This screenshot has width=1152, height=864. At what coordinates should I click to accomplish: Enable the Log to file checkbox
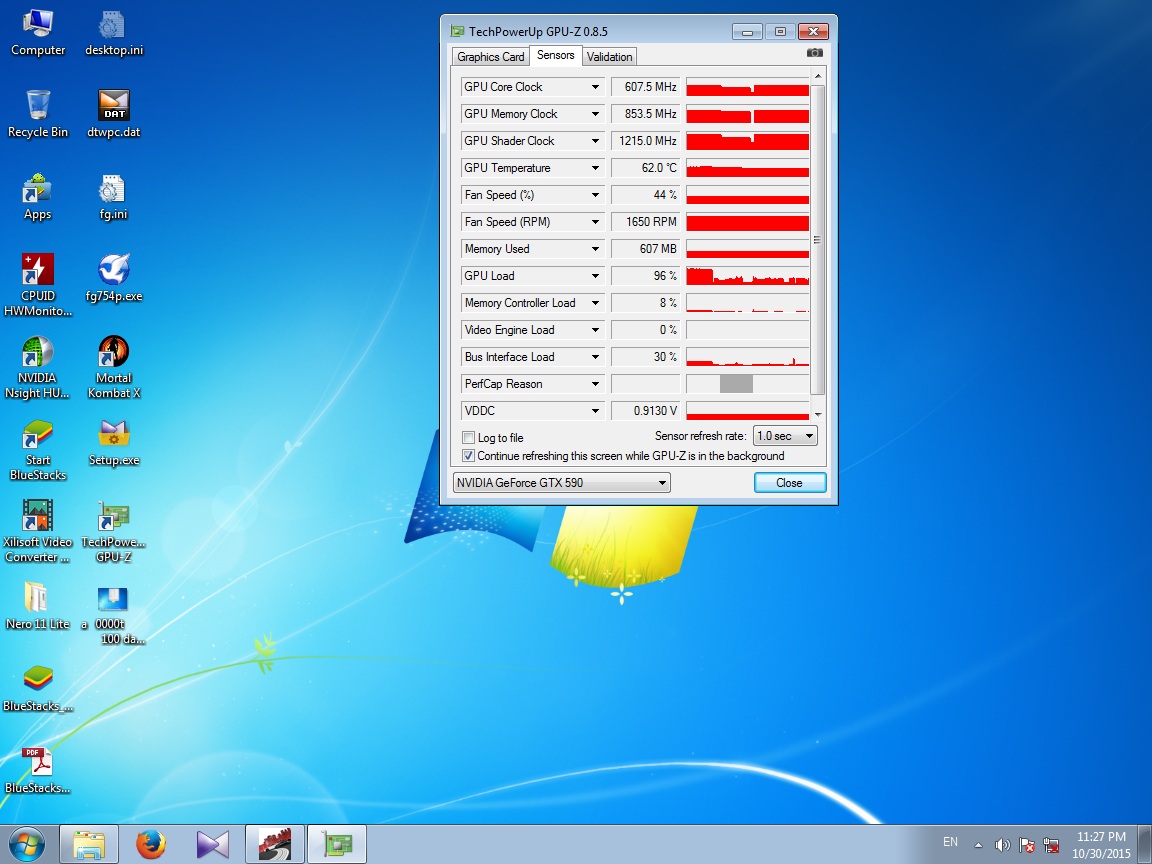[x=468, y=437]
